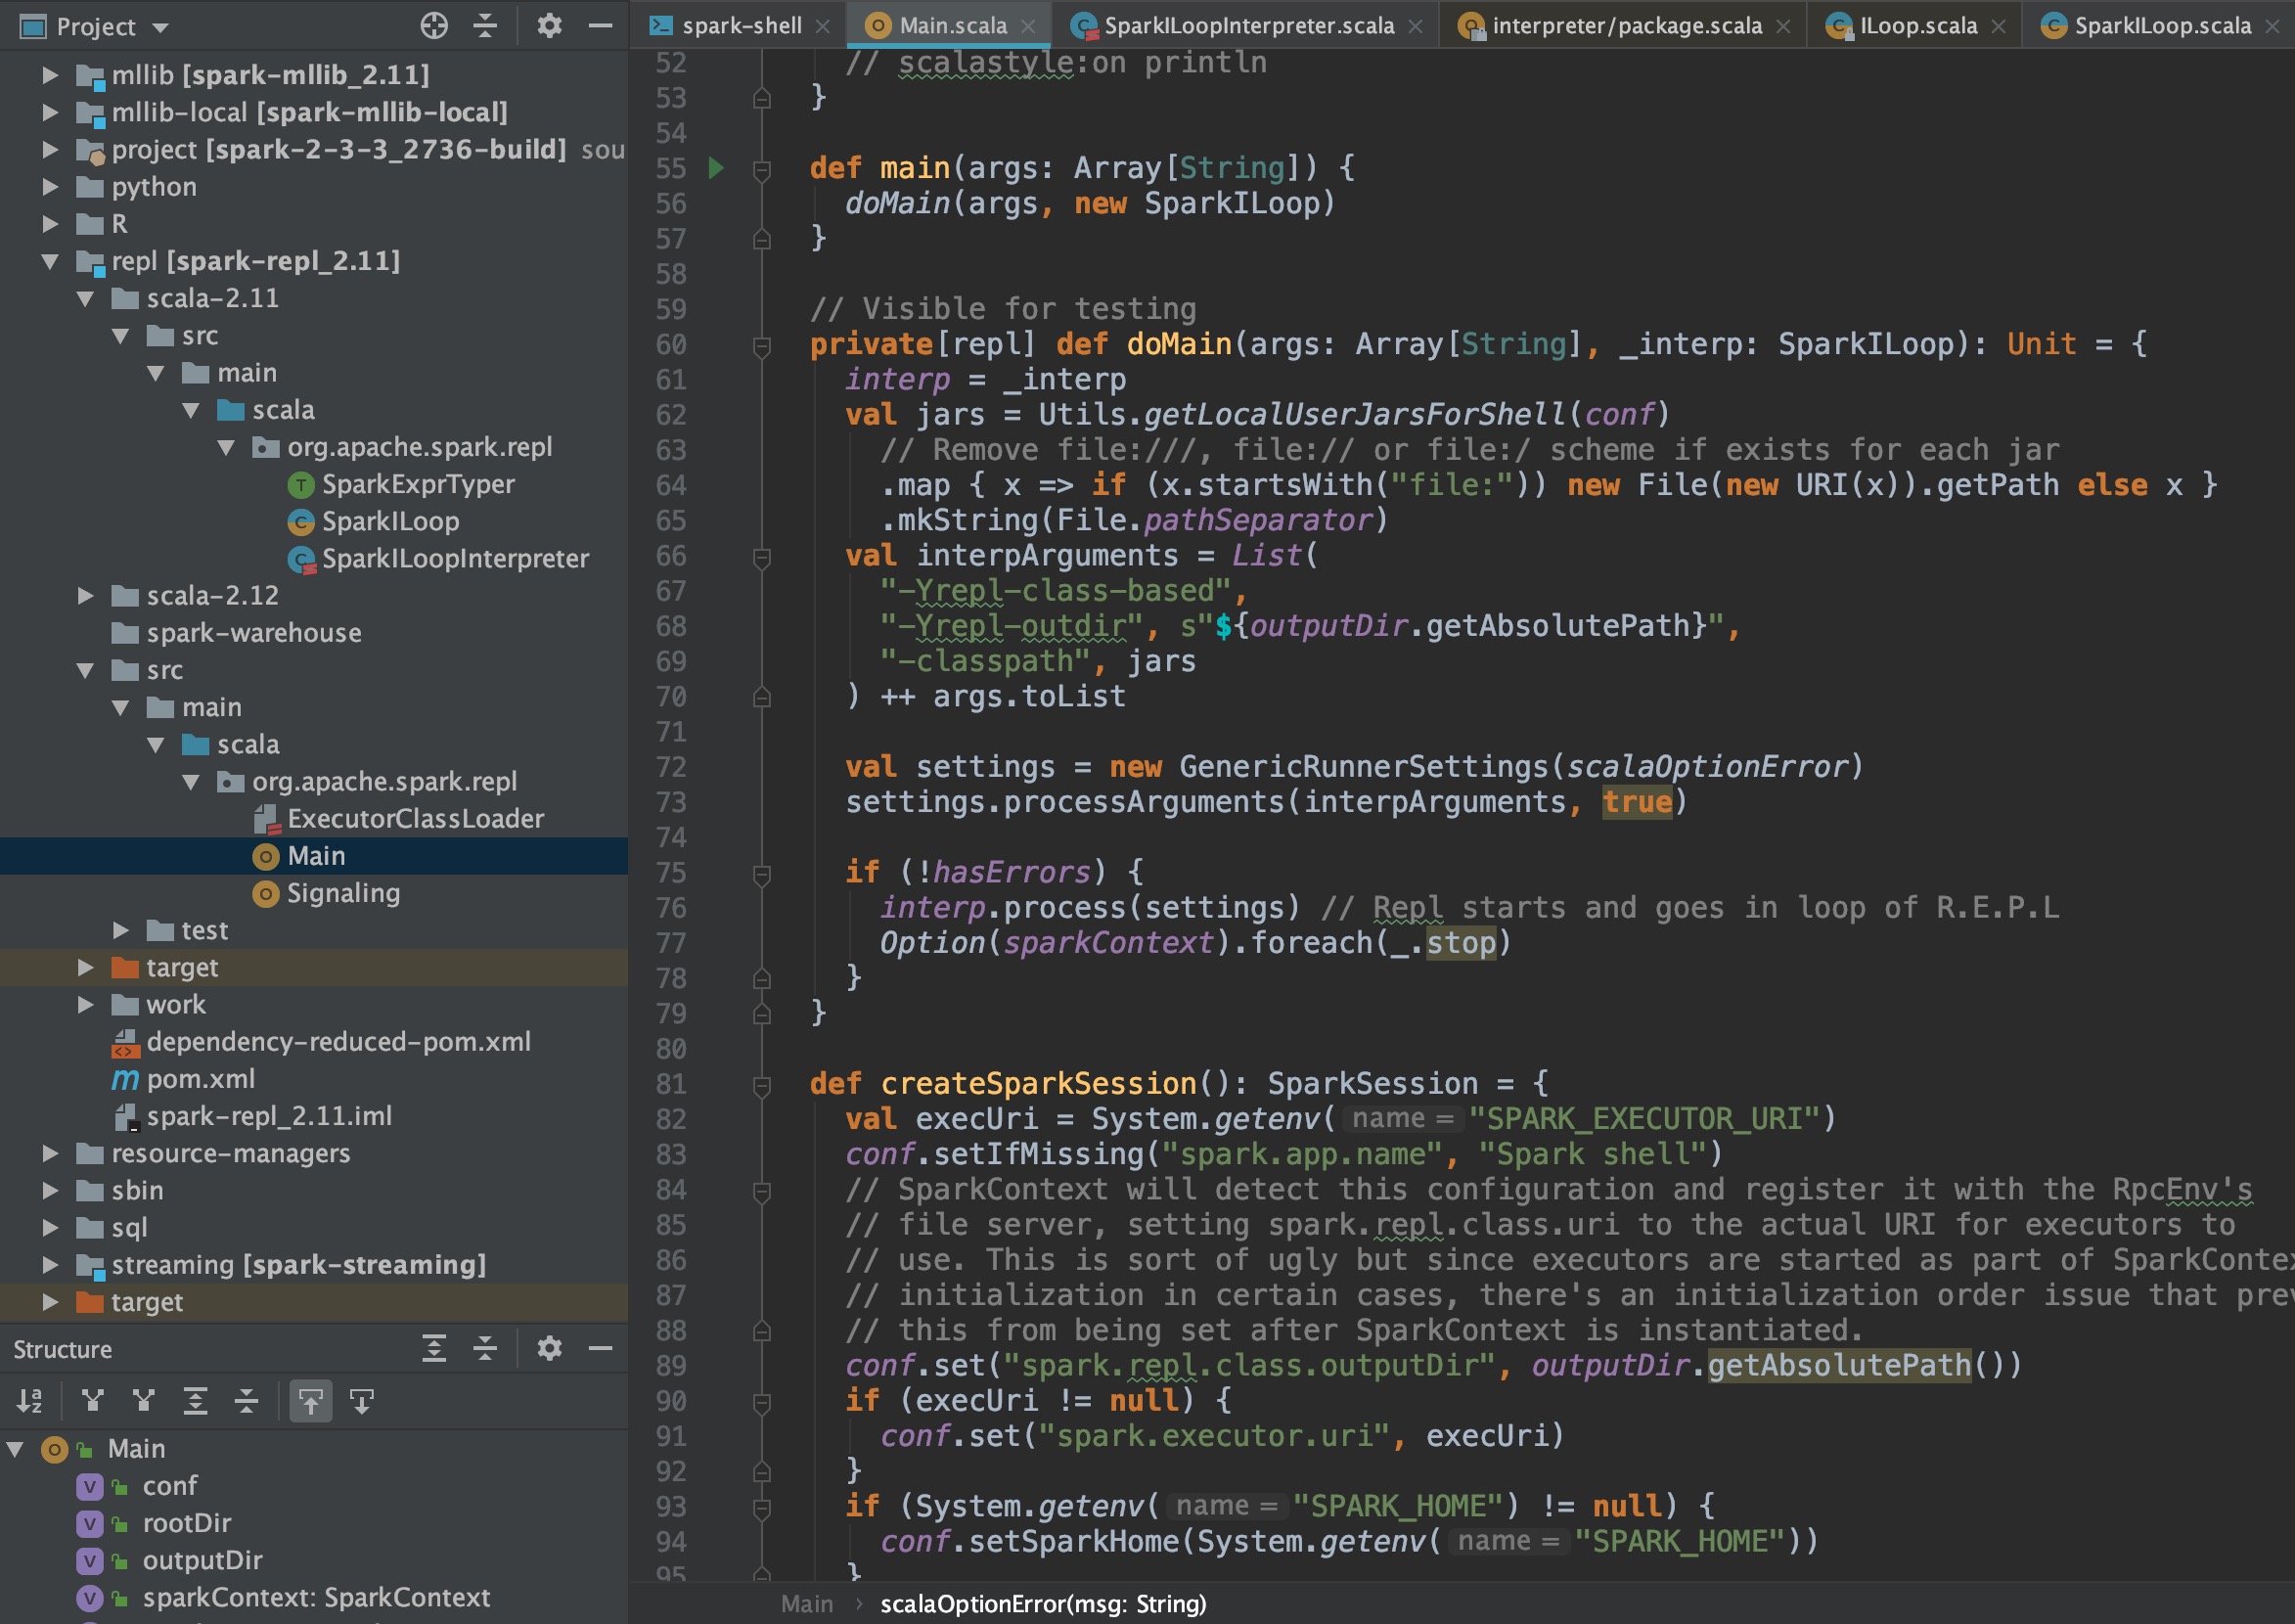This screenshot has height=1624, width=2295.
Task: Open Project panel settings gear
Action: coord(549,26)
